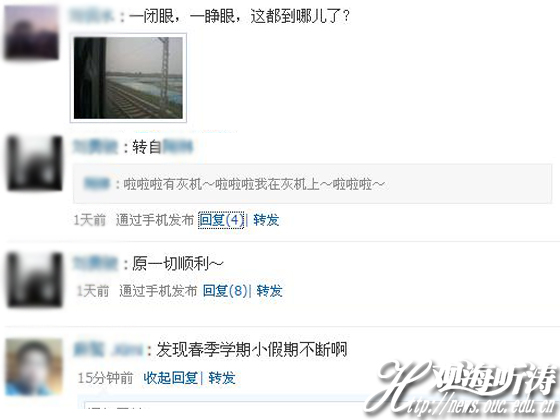Viewport: 560px width, 420px height.
Task: Open author name of 原一切顺利 post
Action: pyautogui.click(x=95, y=264)
